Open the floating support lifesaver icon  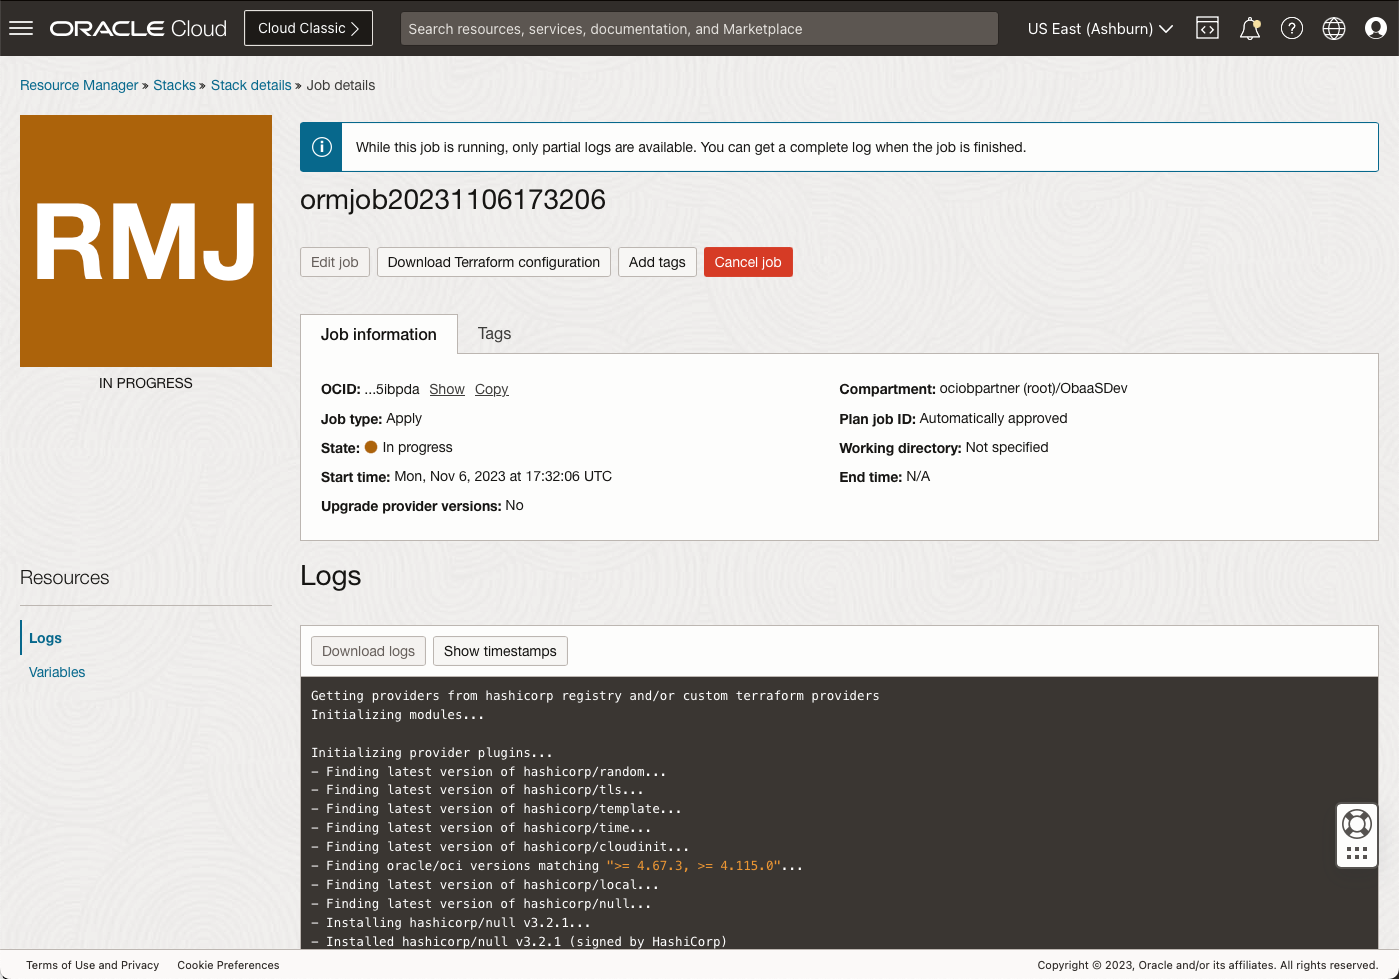coord(1356,822)
